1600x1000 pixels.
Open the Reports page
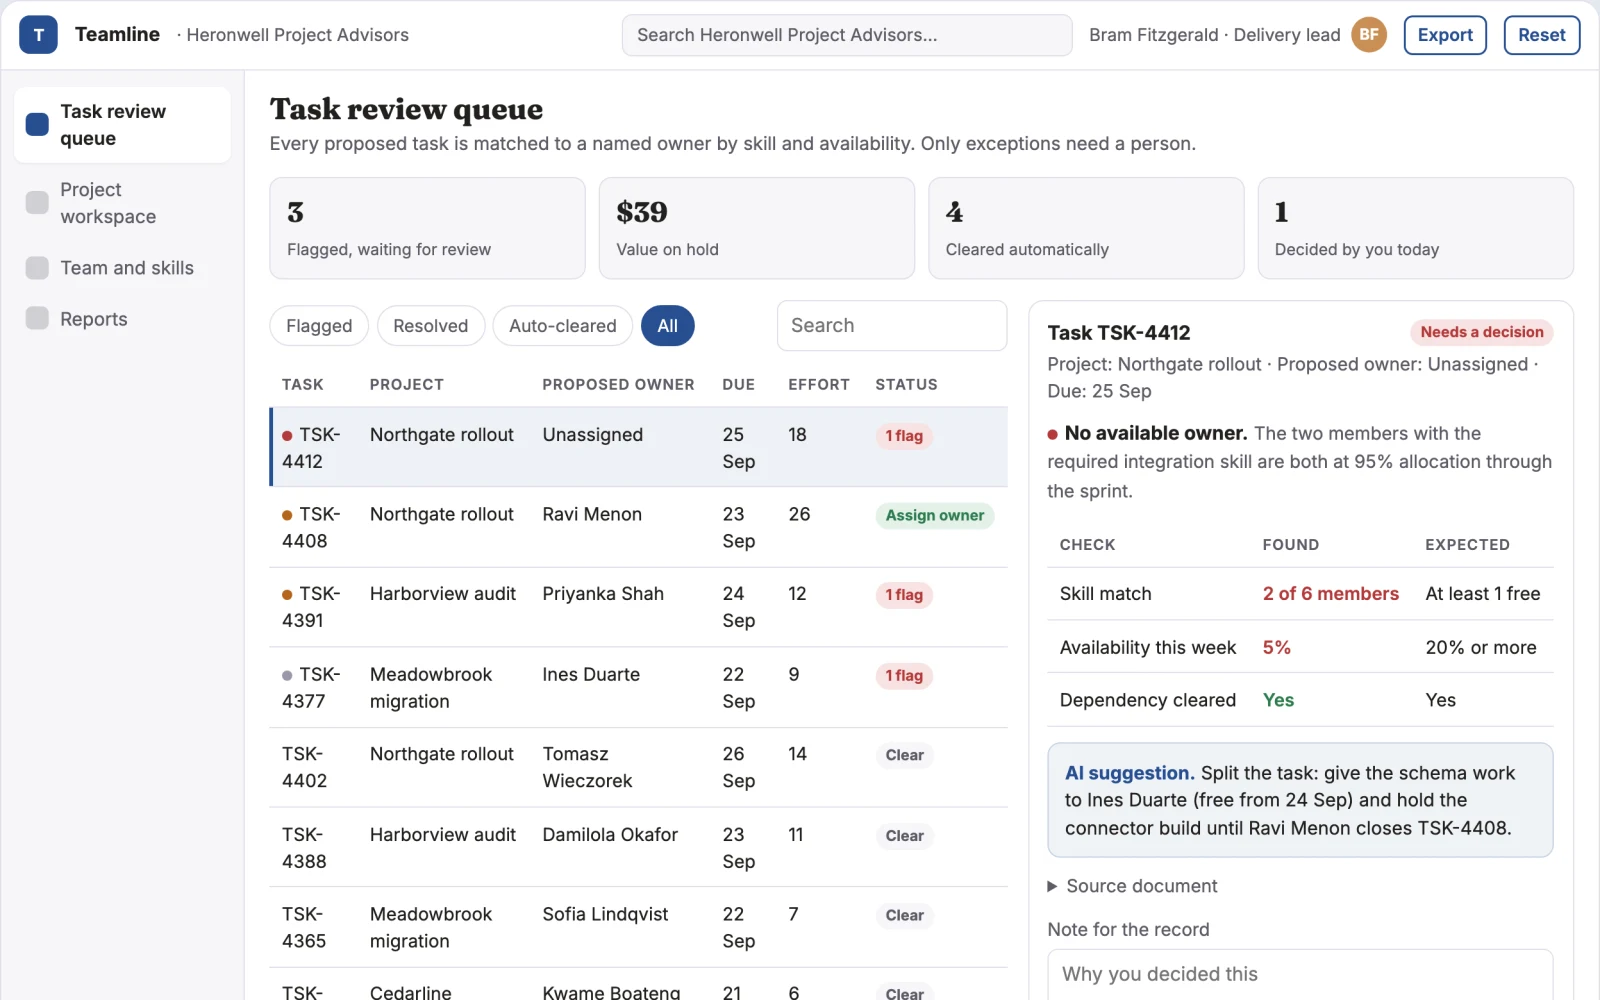[123, 319]
